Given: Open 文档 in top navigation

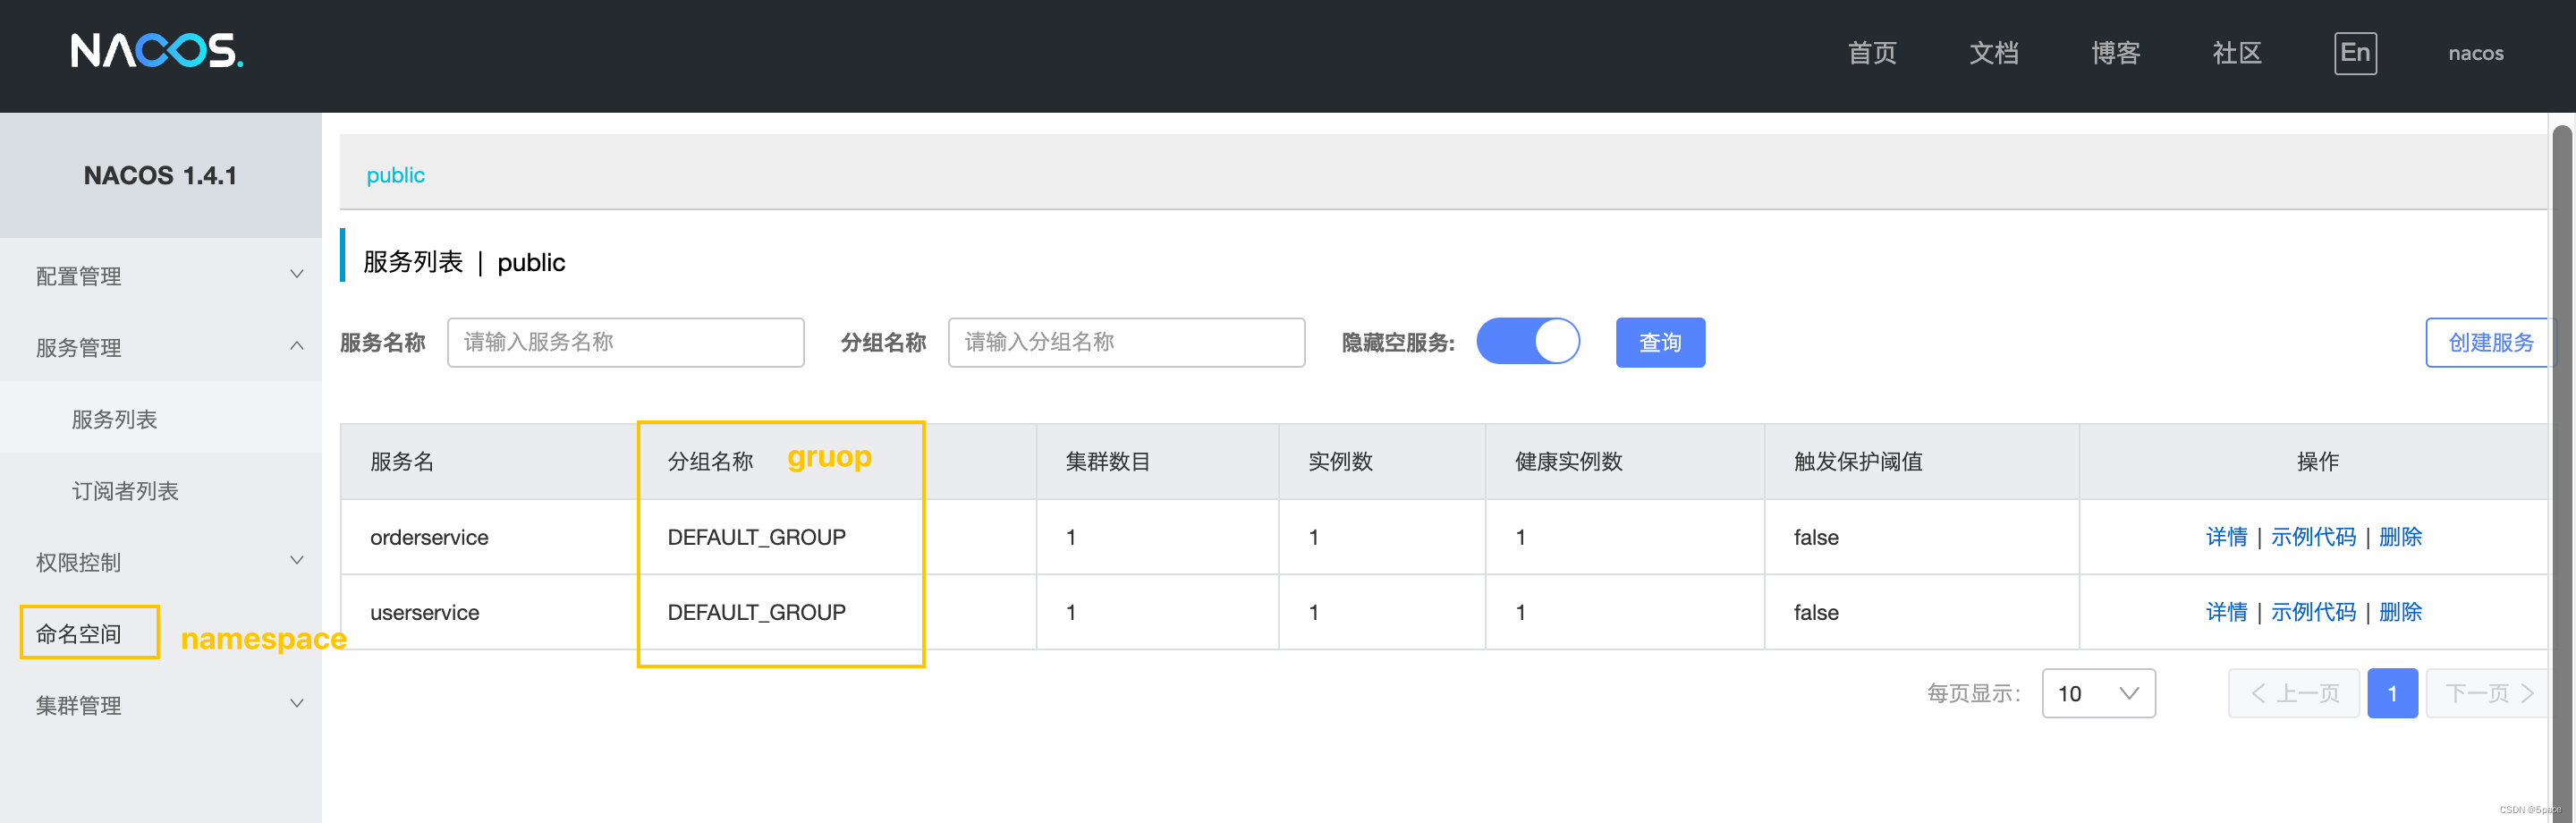Looking at the screenshot, I should (x=1994, y=53).
